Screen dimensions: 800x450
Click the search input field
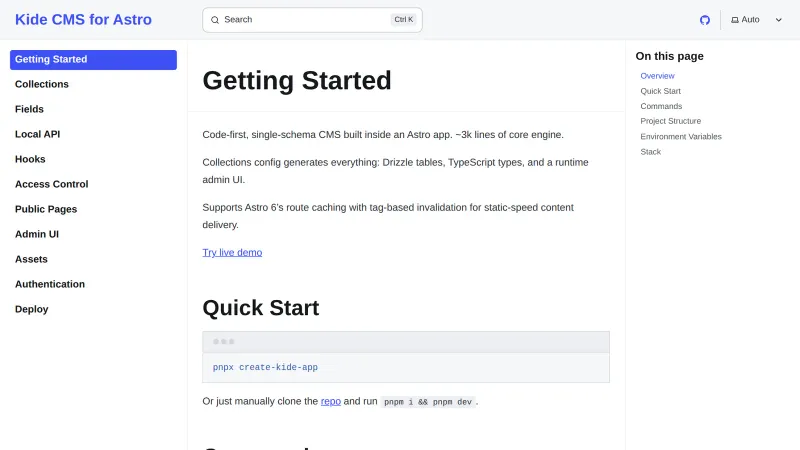click(300, 20)
